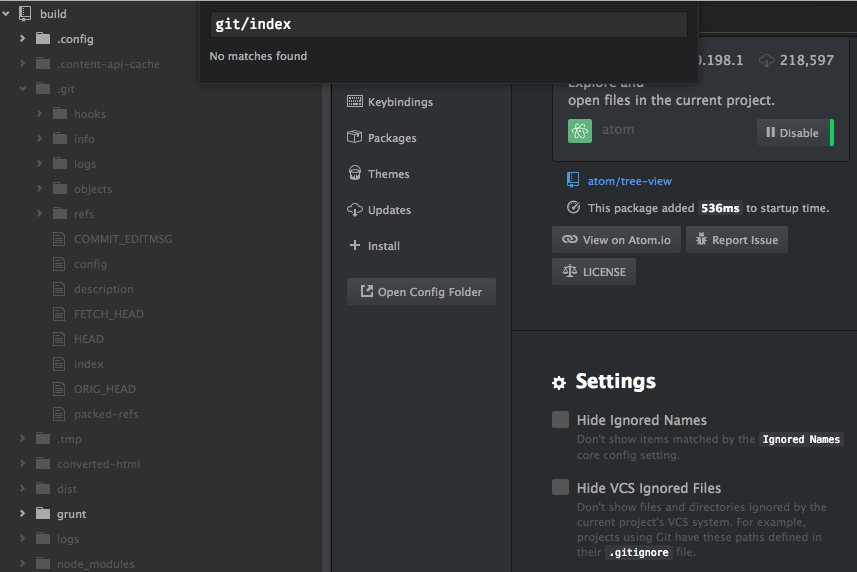Viewport: 857px width, 572px height.
Task: Click the View on Atom.io button
Action: coord(616,239)
